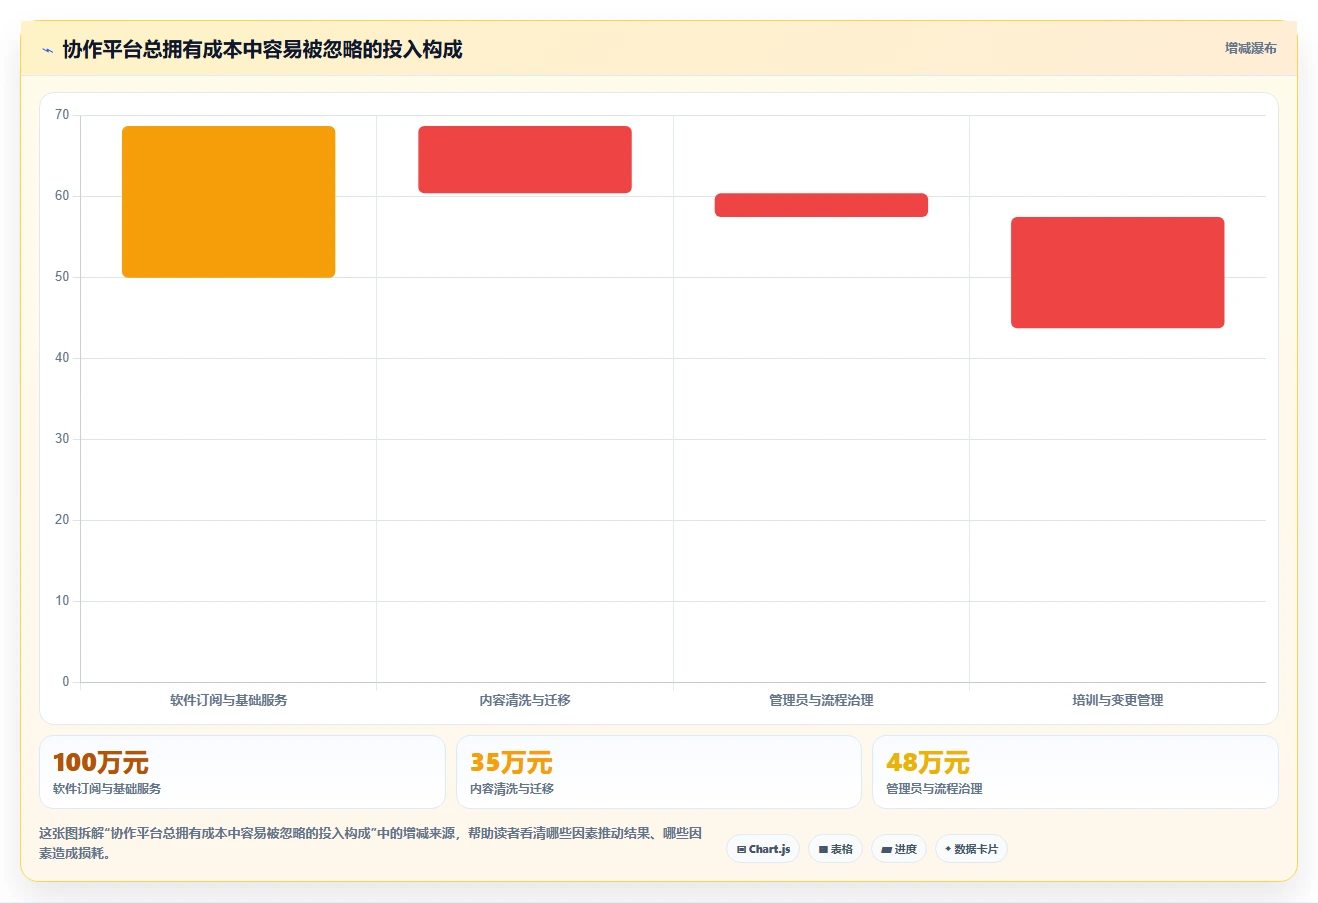Click the 软件订阅与基础服务 caption under 100万元
The height and width of the screenshot is (903, 1318).
[x=107, y=789]
